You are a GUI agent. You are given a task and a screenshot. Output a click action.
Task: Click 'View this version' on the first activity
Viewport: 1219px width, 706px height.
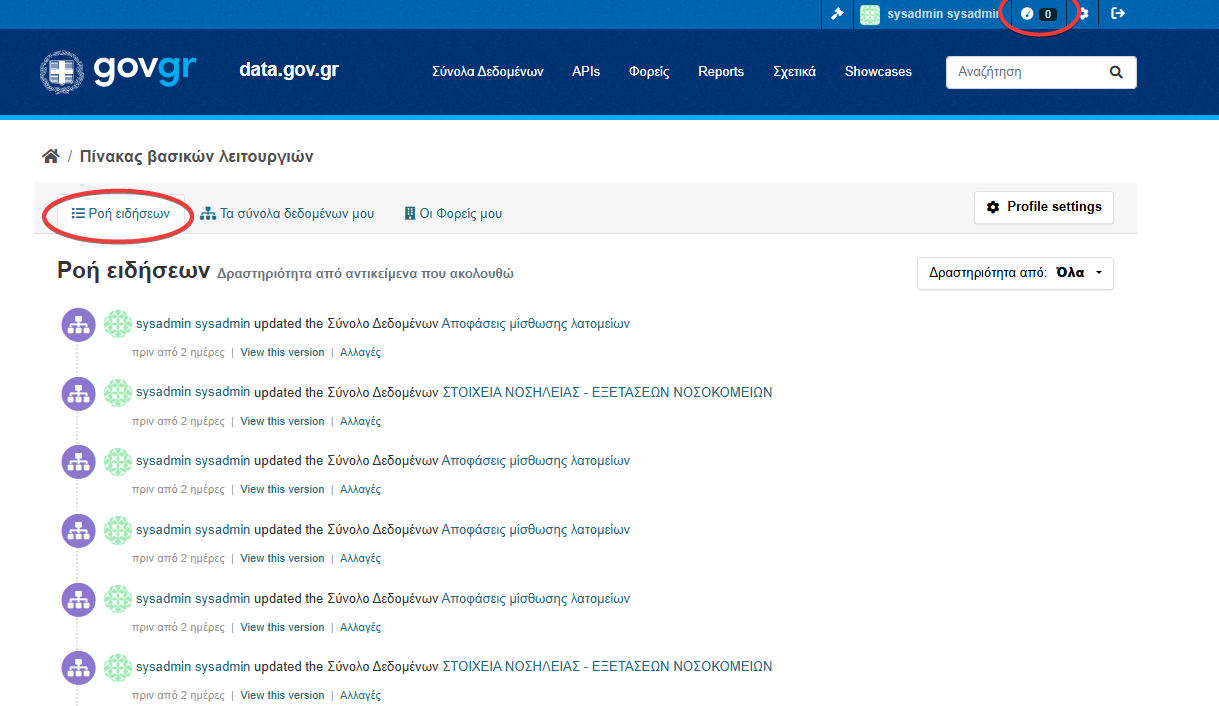282,352
